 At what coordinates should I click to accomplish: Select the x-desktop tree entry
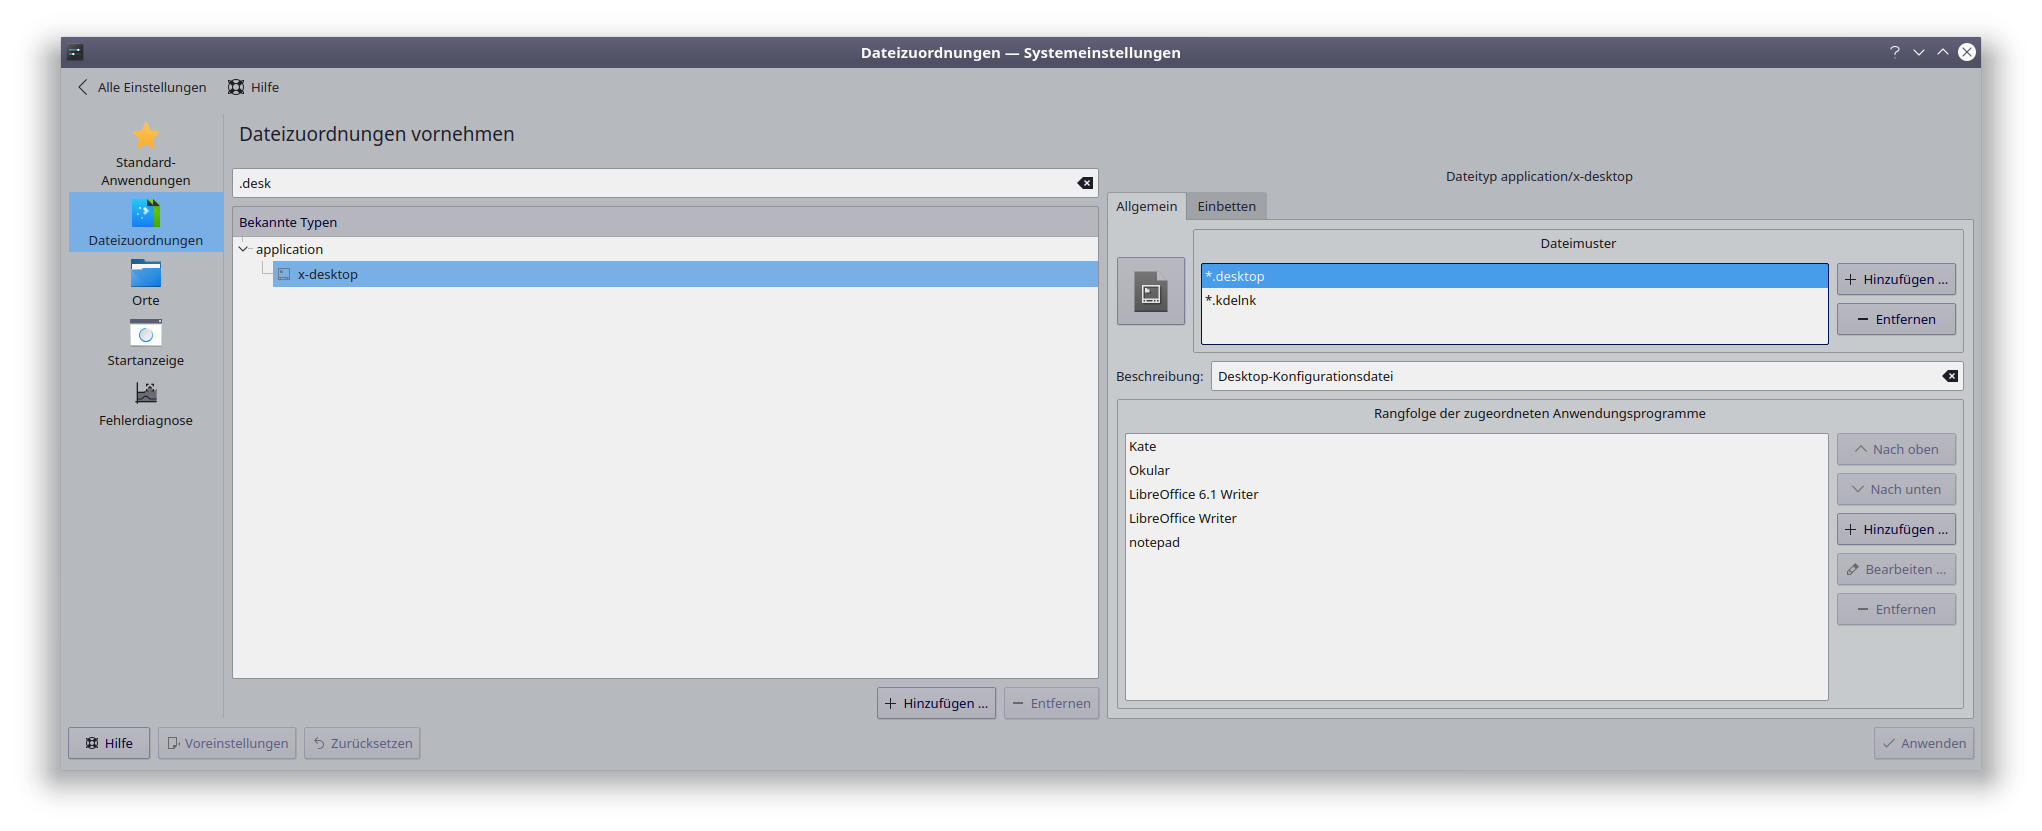point(685,274)
